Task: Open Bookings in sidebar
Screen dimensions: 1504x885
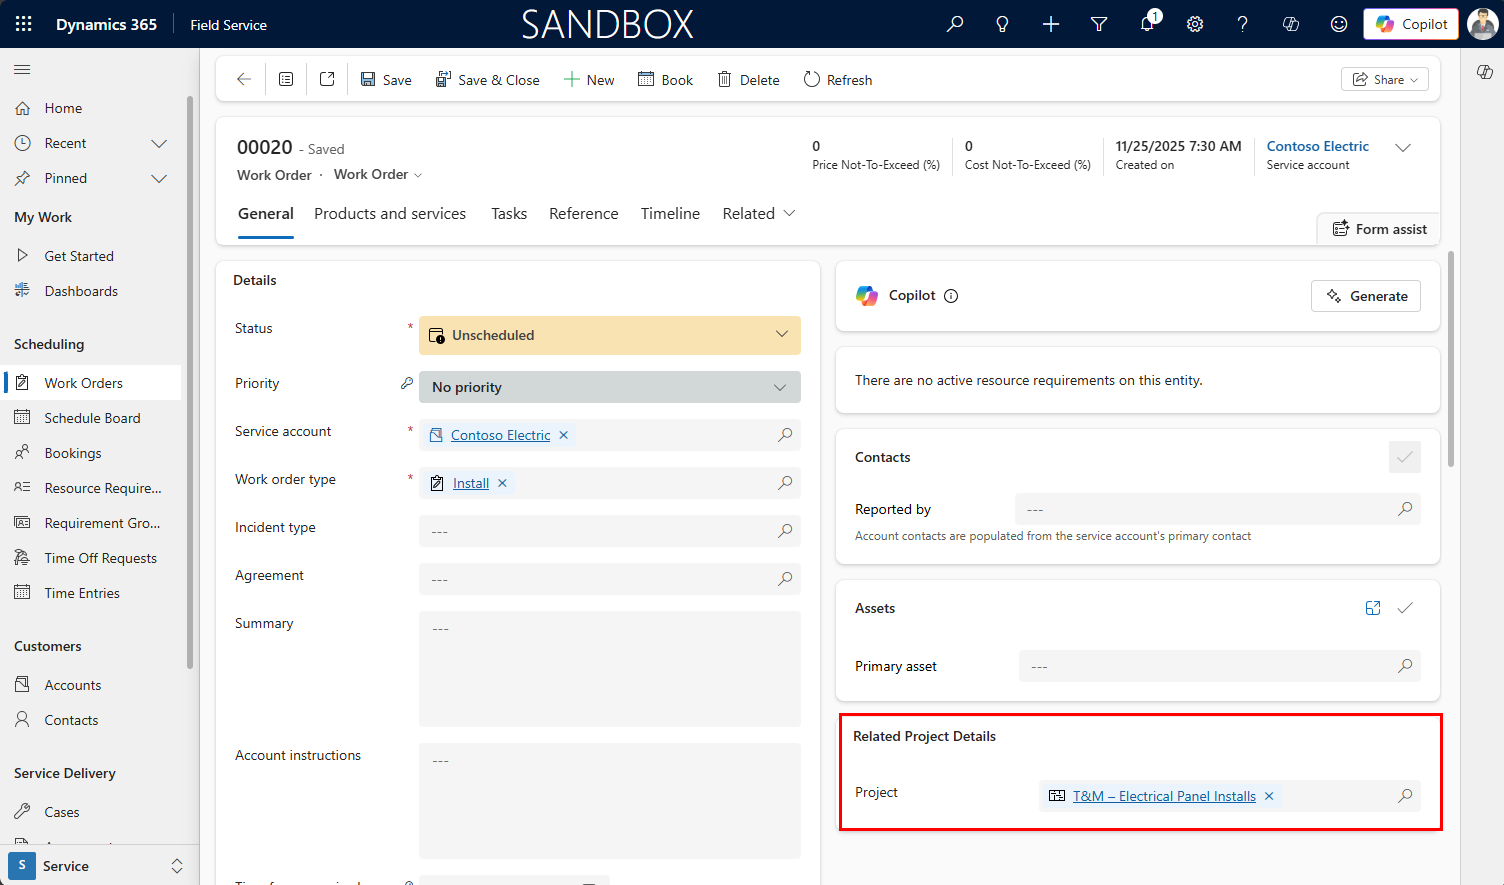Action: (x=73, y=453)
